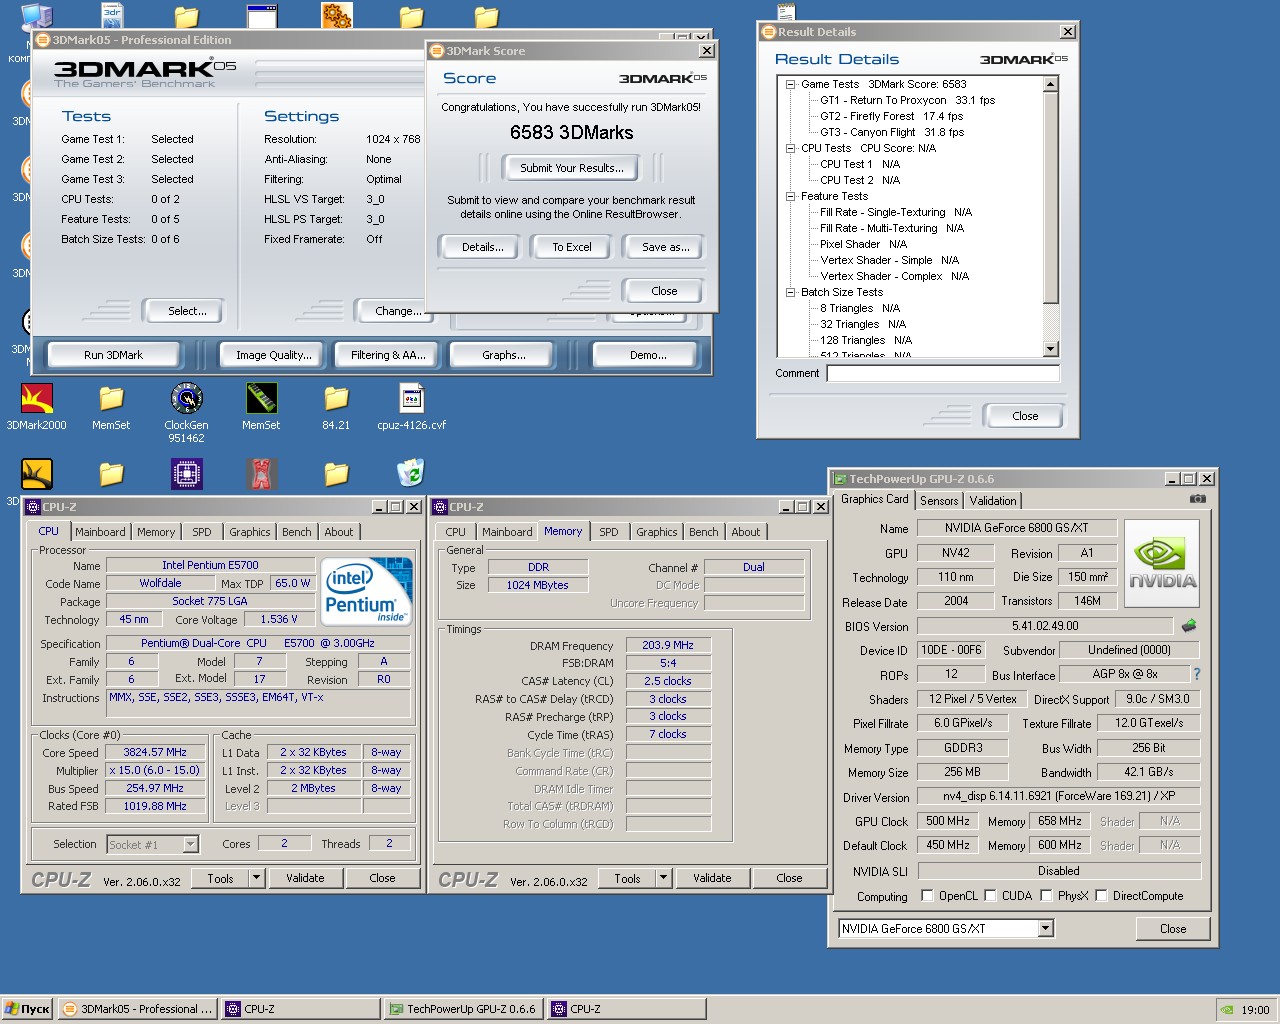1280x1024 pixels.
Task: Click the Image Quality... button
Action: 273,355
